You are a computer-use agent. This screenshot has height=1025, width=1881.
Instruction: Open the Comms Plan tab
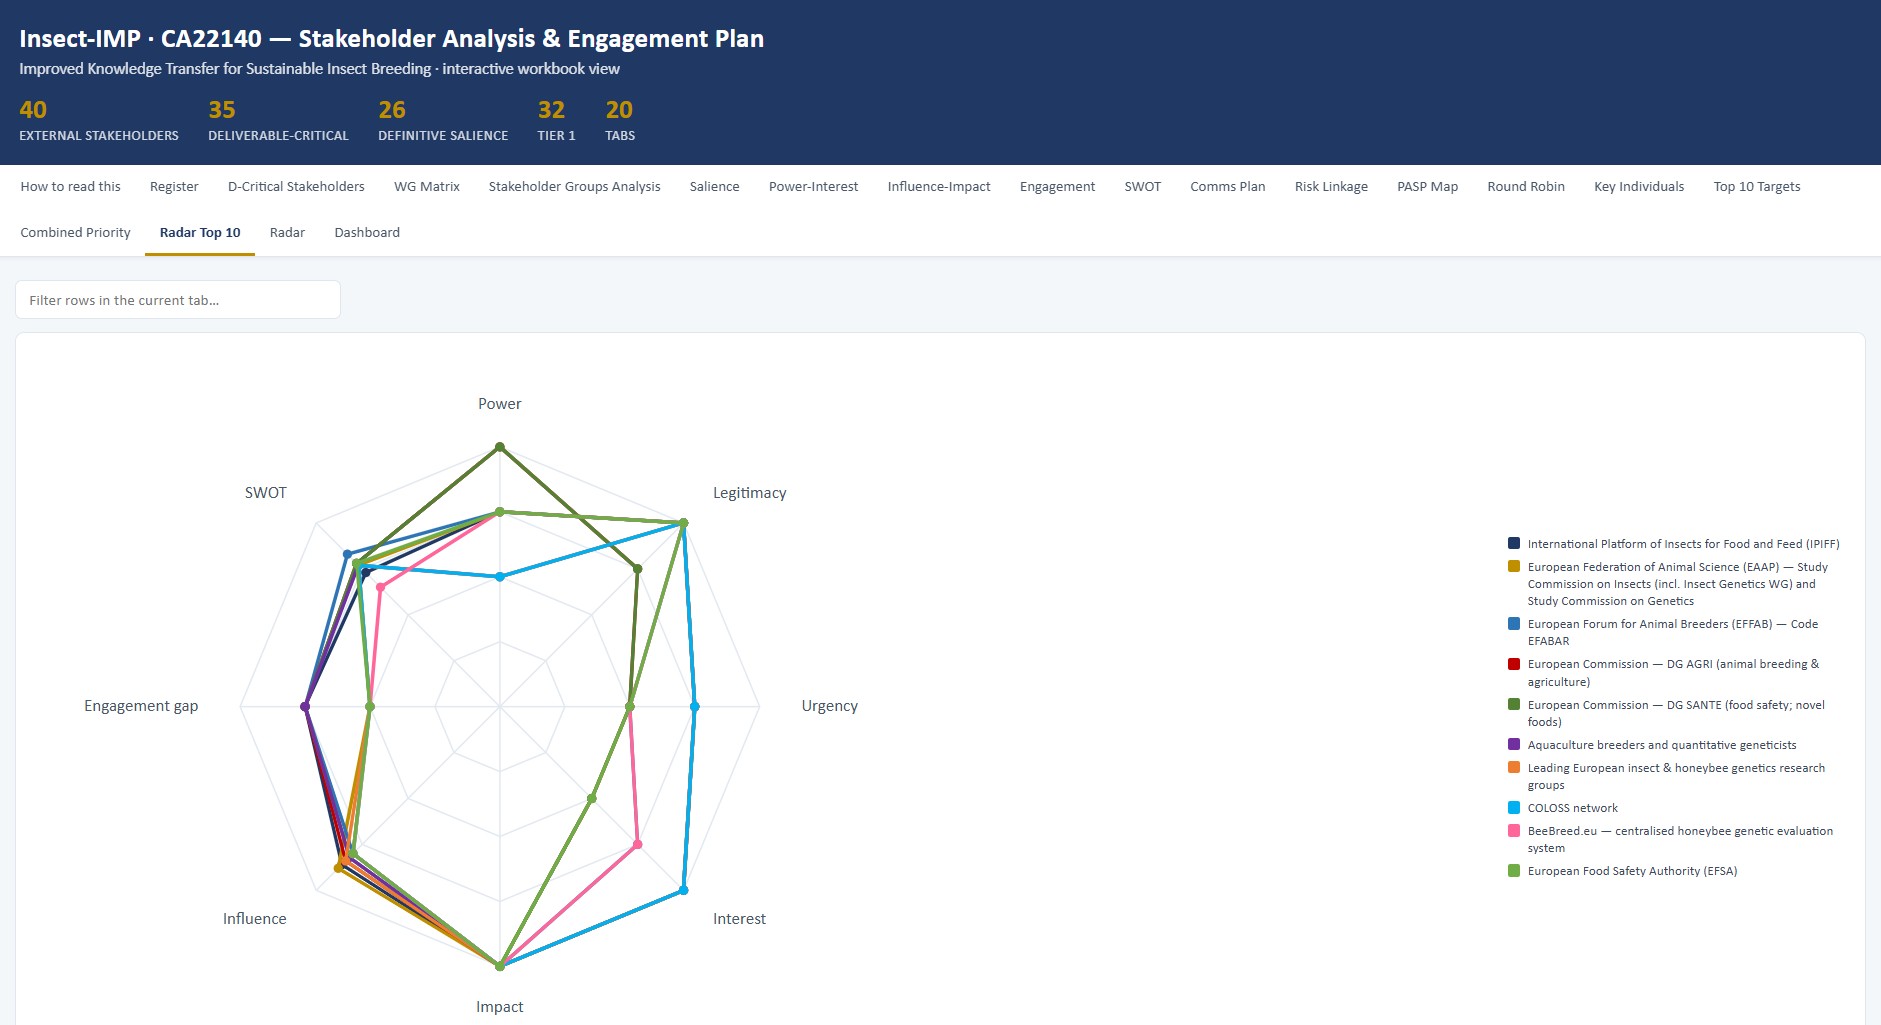[1227, 187]
